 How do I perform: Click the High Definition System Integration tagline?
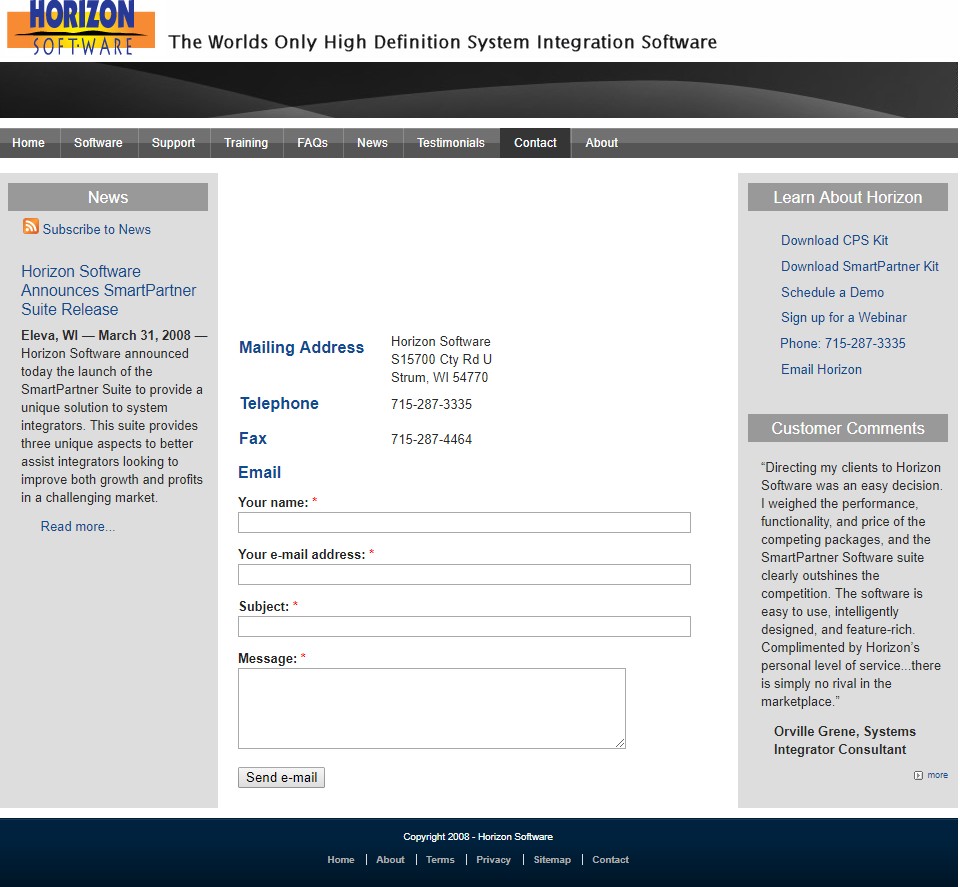click(443, 42)
